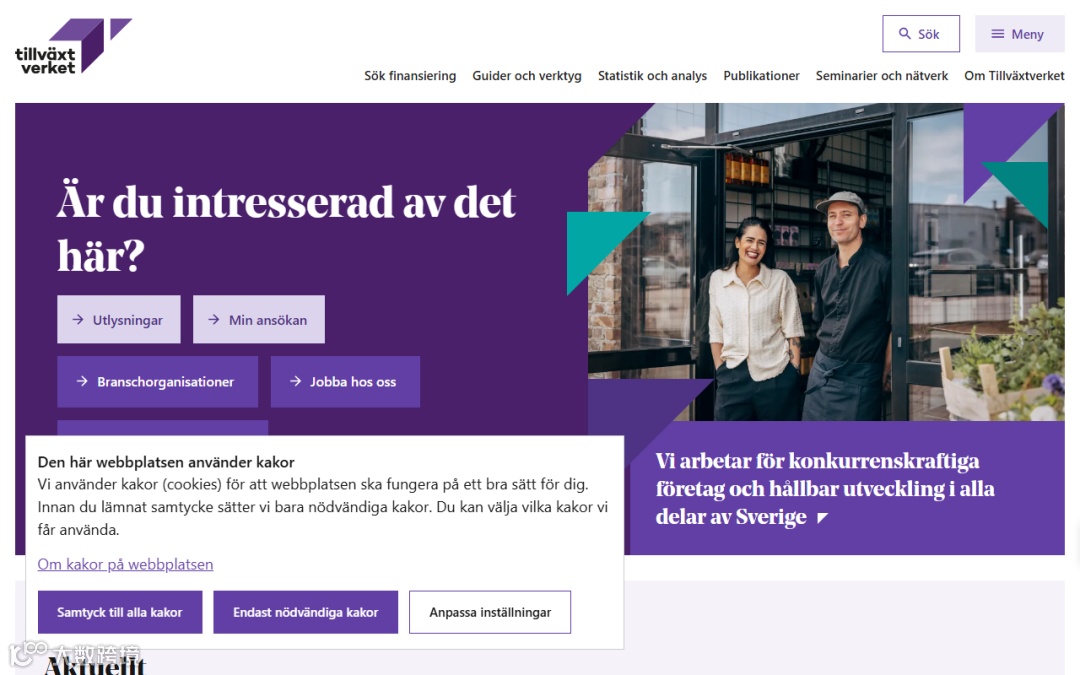Click the triangle arrow after 'delar av Sverige'
Screen dimensions: 1080x675
click(x=822, y=517)
